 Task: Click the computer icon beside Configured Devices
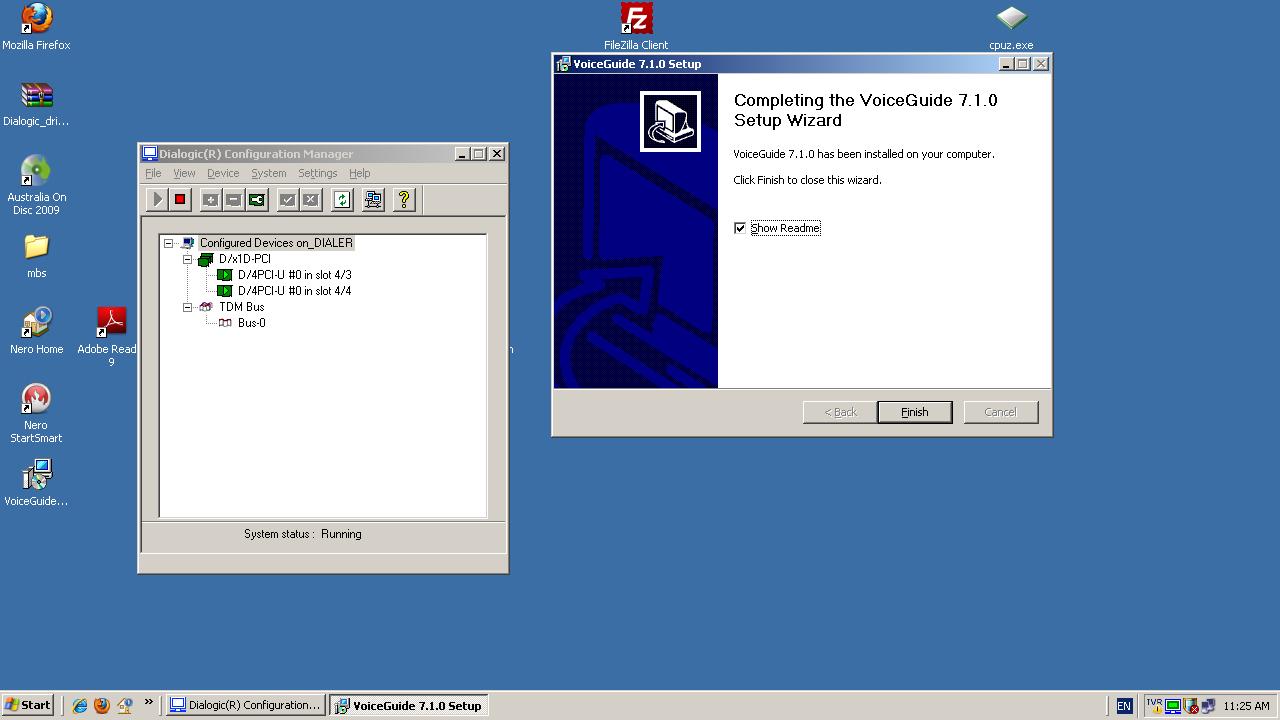tap(187, 243)
